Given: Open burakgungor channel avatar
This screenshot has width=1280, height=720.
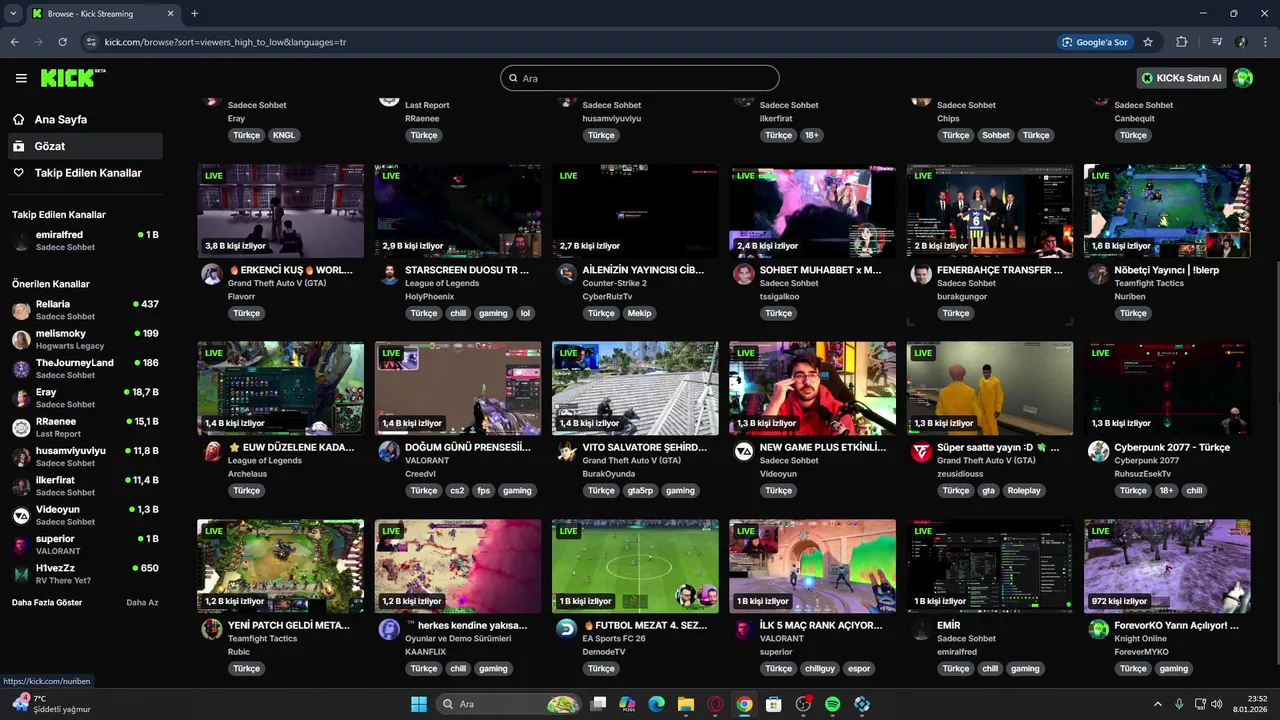Looking at the screenshot, I should click(921, 274).
